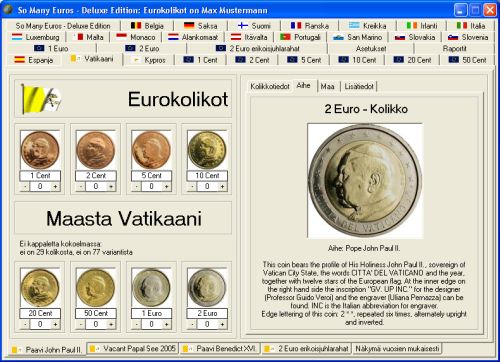This screenshot has height=362, width=500.
Task: Open the Saksa flag tab
Action: (200, 26)
